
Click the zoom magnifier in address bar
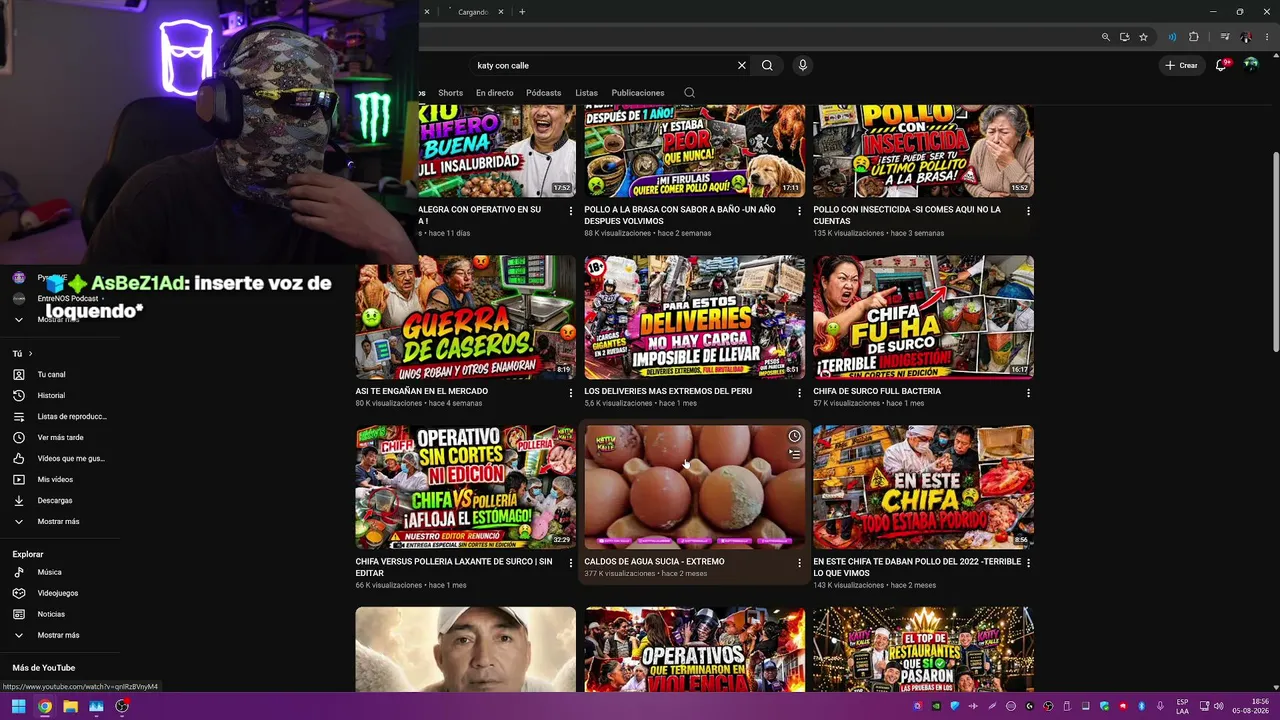pos(1105,37)
